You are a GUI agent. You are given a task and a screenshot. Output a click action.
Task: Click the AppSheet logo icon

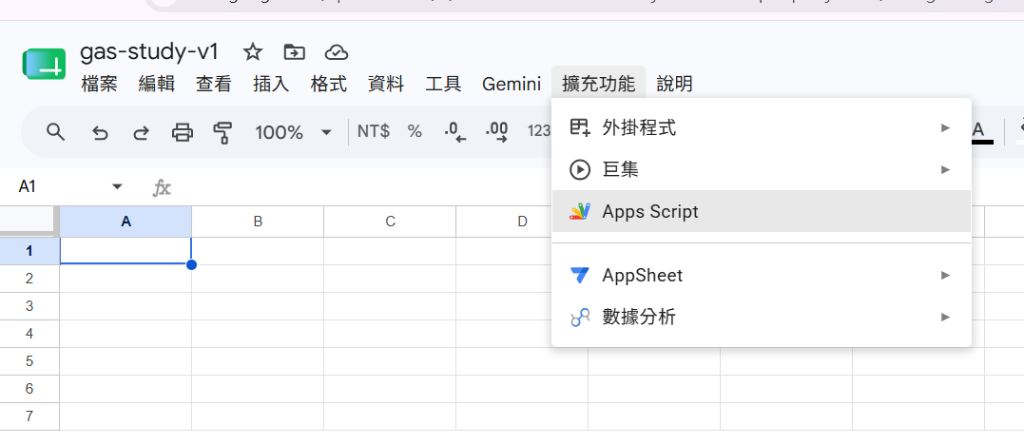pos(579,275)
